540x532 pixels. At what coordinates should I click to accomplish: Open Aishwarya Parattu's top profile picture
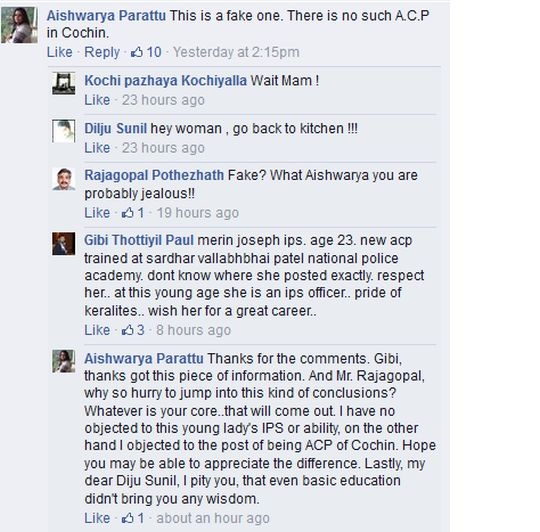pos(19,25)
